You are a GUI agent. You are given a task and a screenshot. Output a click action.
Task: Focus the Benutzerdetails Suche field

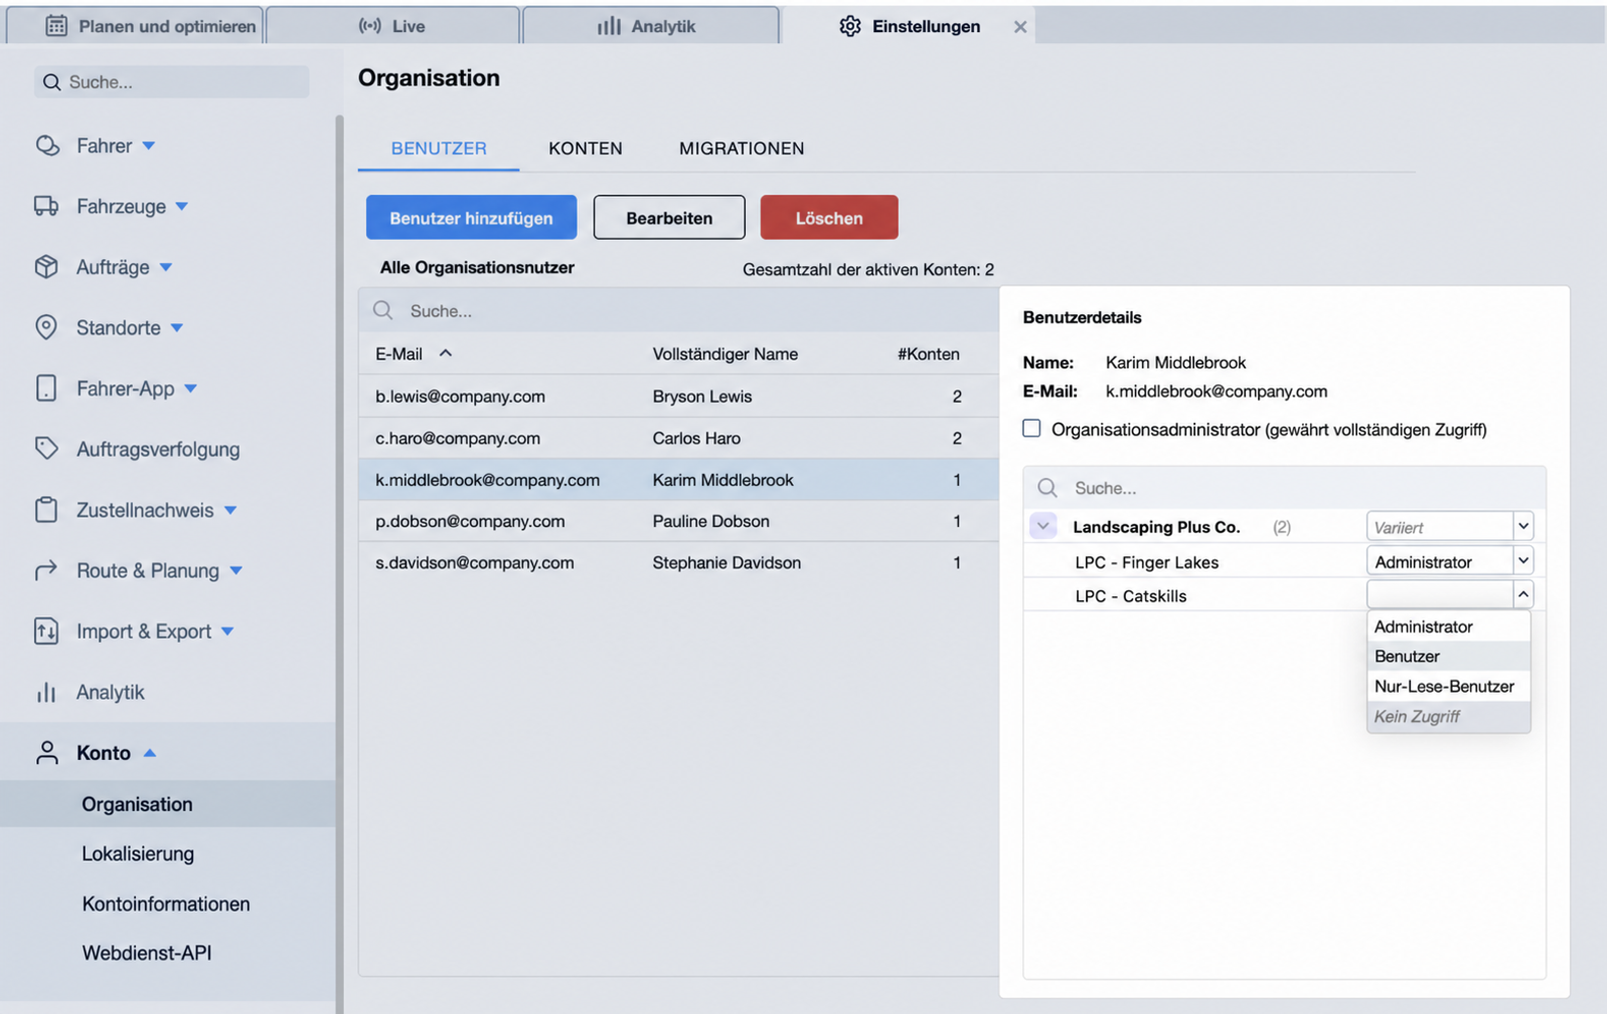tap(1284, 487)
